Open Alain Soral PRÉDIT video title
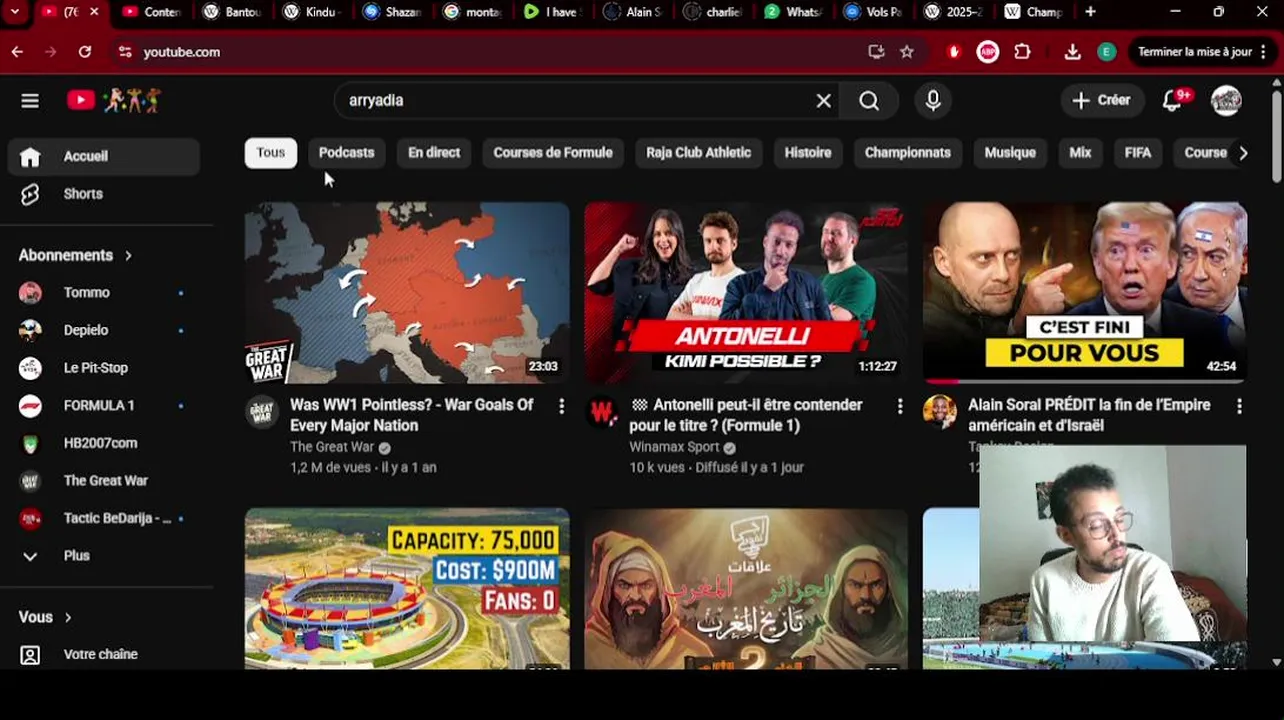Screen dimensions: 1284x720 click(1089, 415)
